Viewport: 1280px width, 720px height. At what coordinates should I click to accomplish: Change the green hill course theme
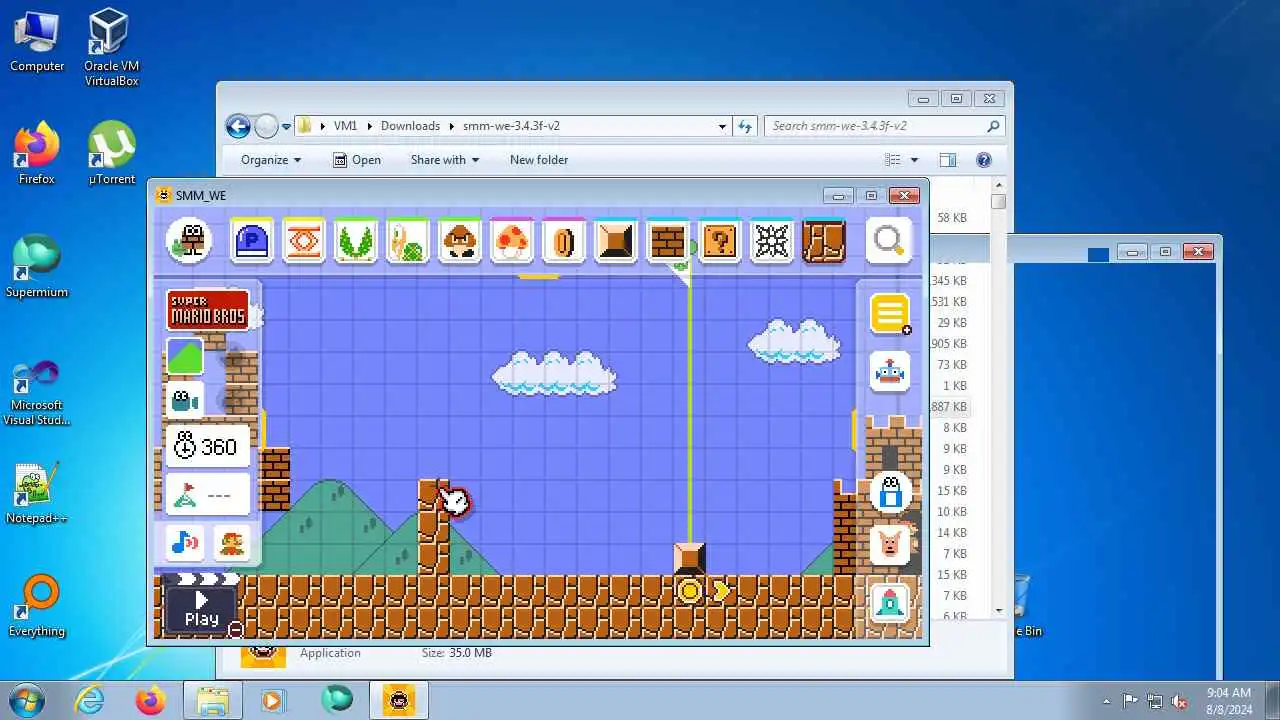click(185, 357)
